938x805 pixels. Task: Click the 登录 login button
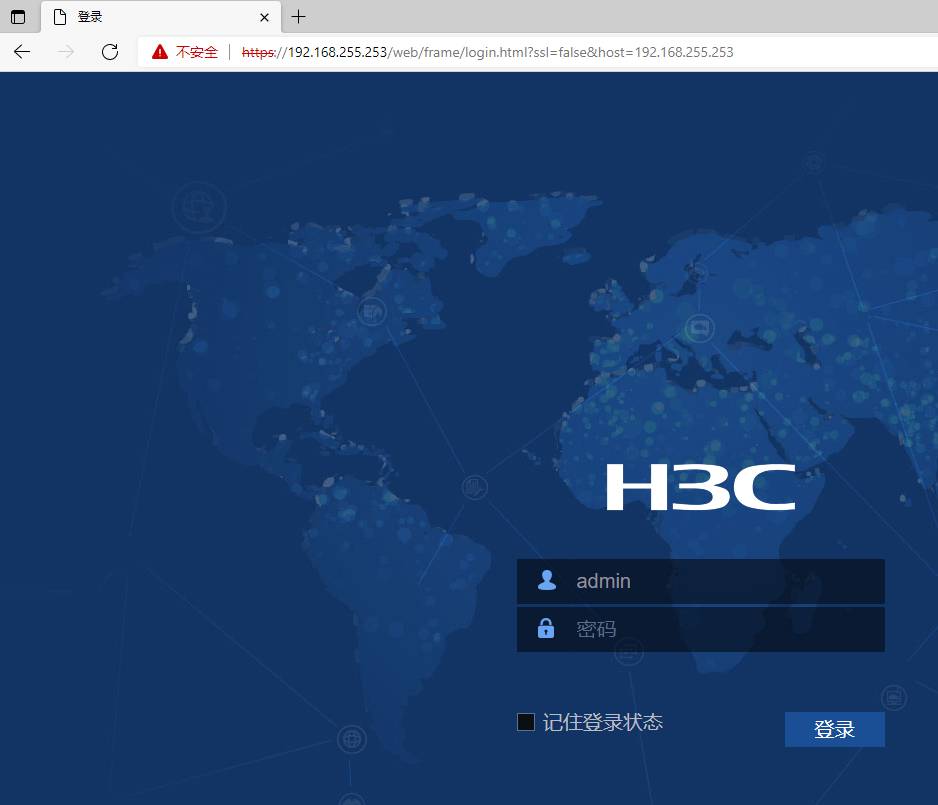835,729
